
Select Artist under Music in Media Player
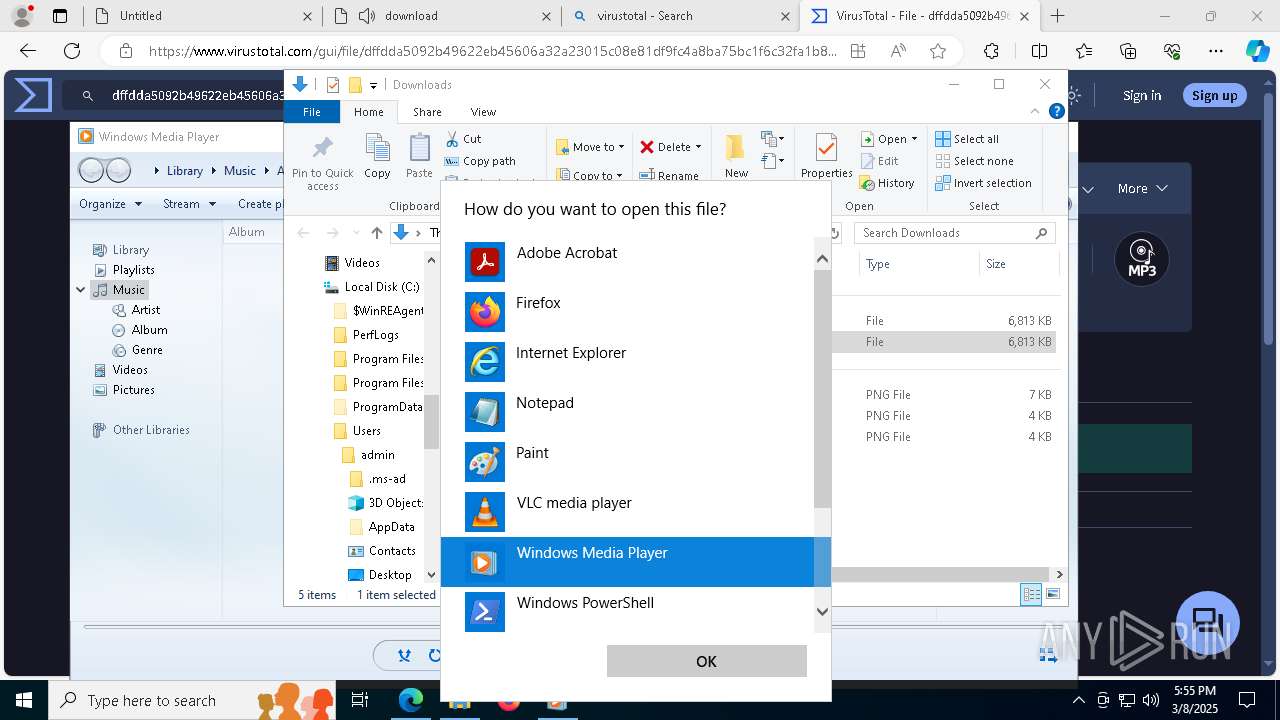[136, 310]
